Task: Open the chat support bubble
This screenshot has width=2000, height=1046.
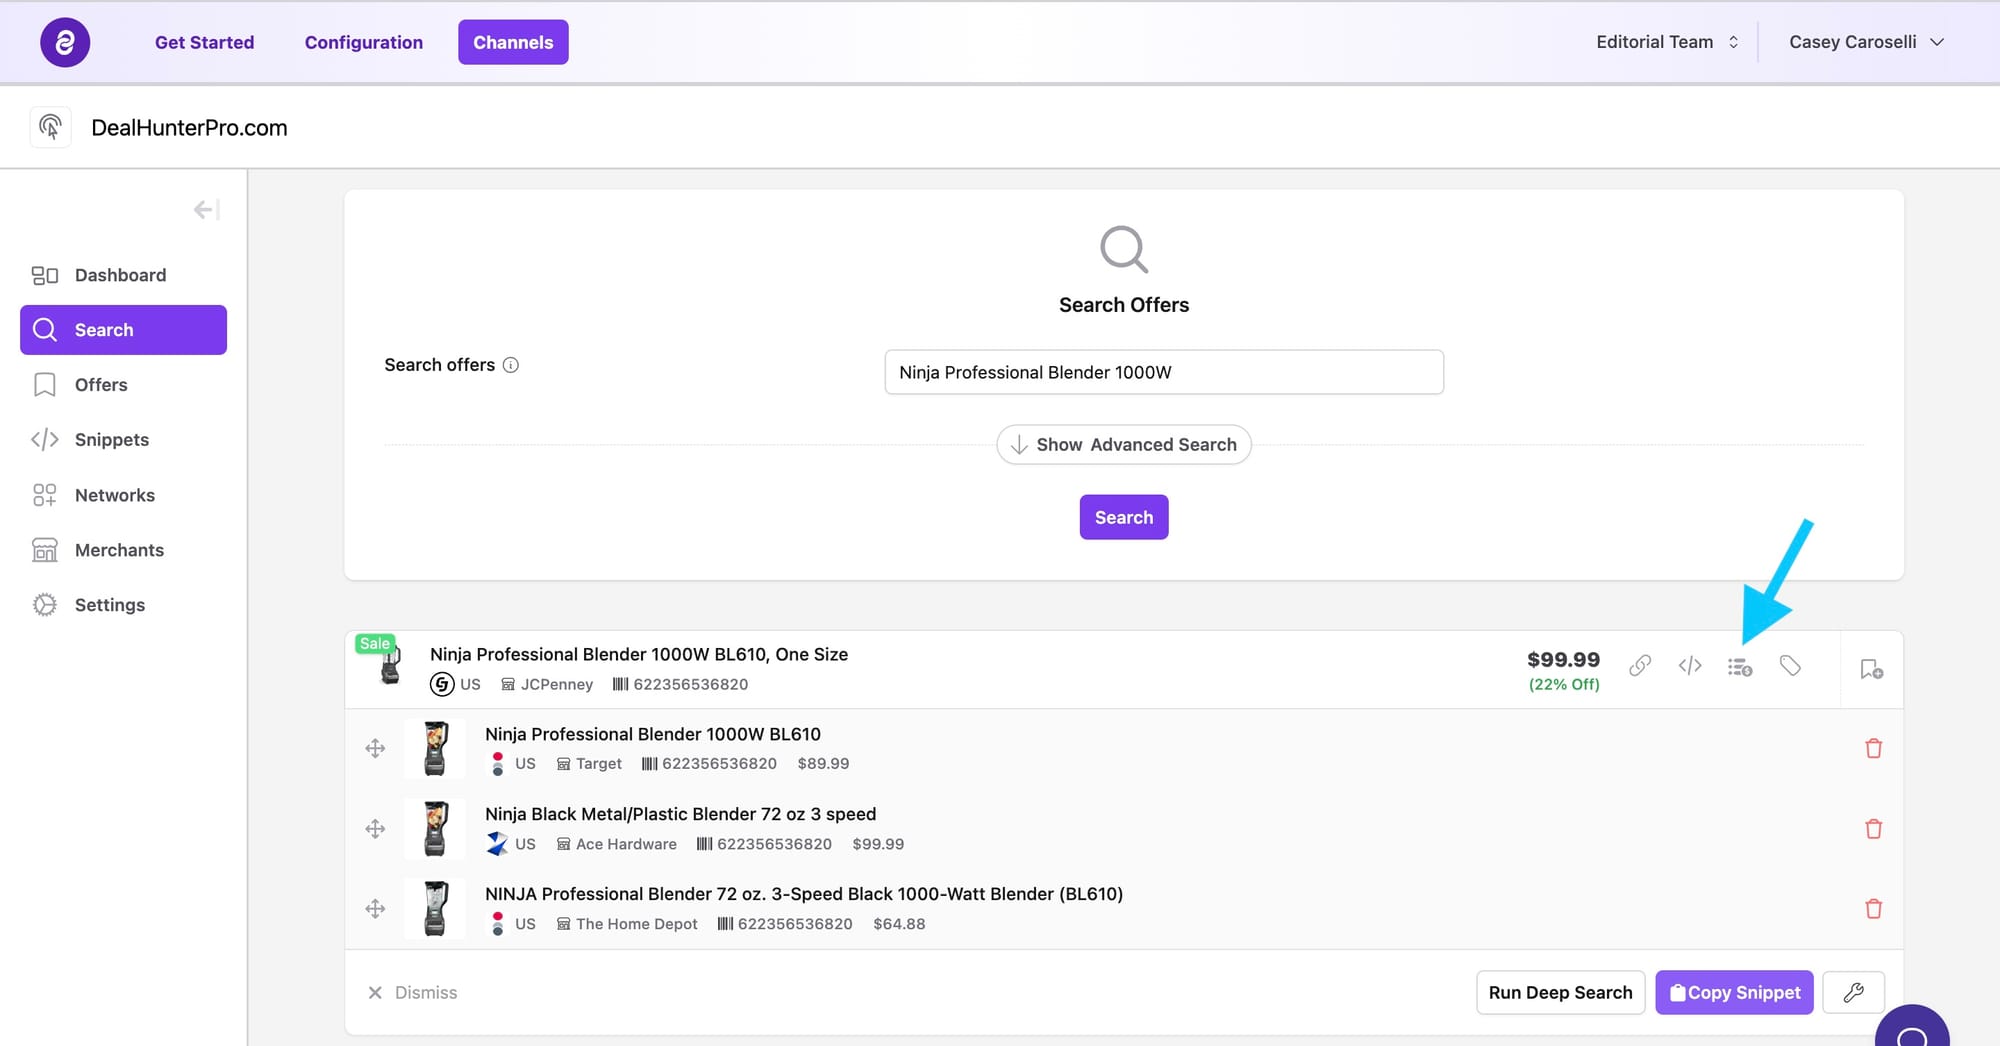Action: 1912,1028
